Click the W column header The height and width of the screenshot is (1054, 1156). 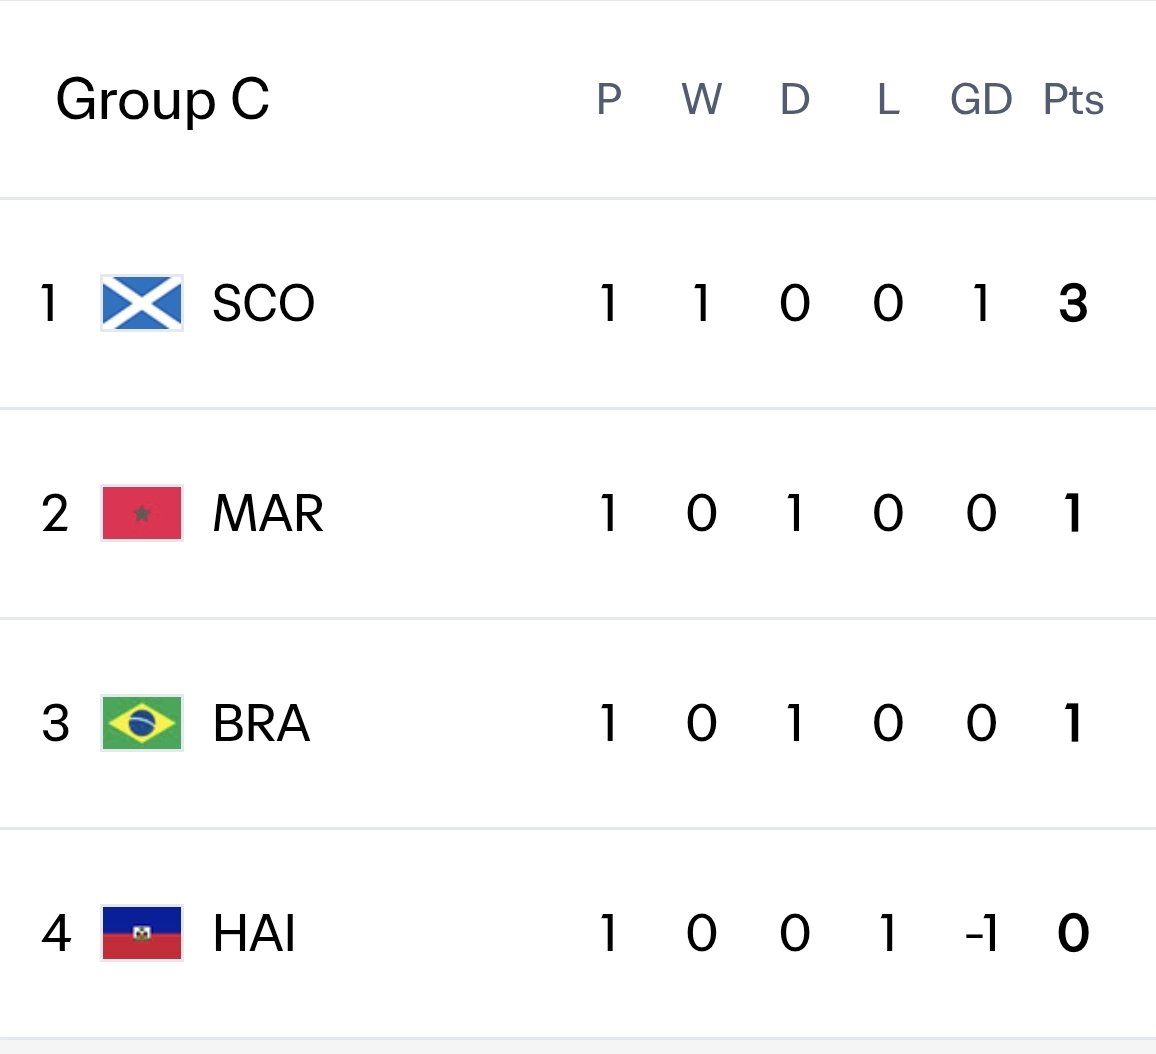tap(702, 99)
